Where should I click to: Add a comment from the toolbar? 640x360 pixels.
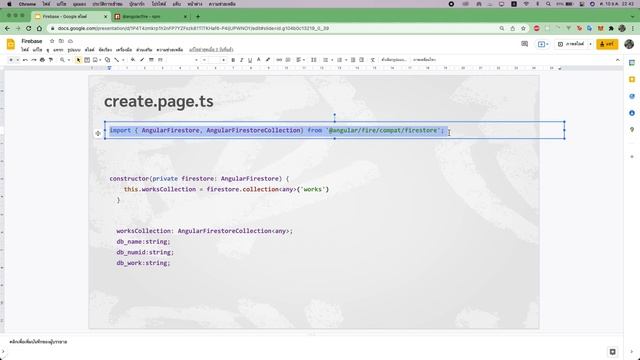[288, 60]
